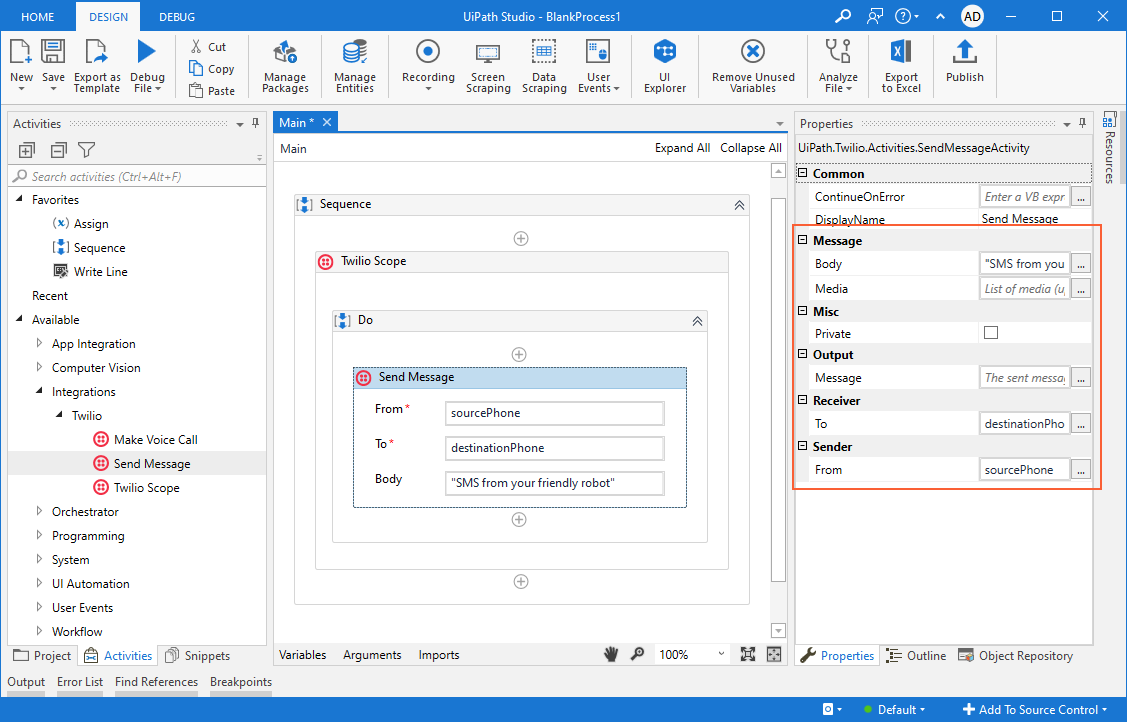Screen dimensions: 1127x722
Task: Open the Arguments panel
Action: coord(372,654)
